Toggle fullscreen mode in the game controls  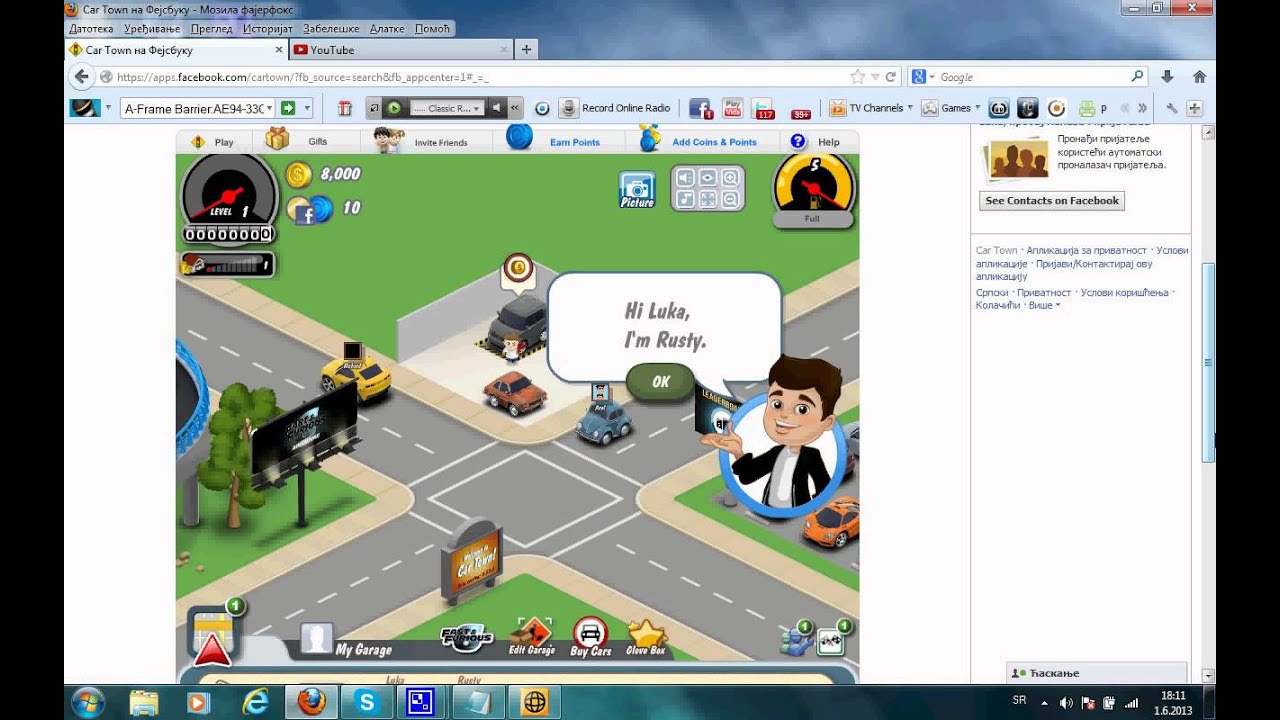tap(708, 199)
